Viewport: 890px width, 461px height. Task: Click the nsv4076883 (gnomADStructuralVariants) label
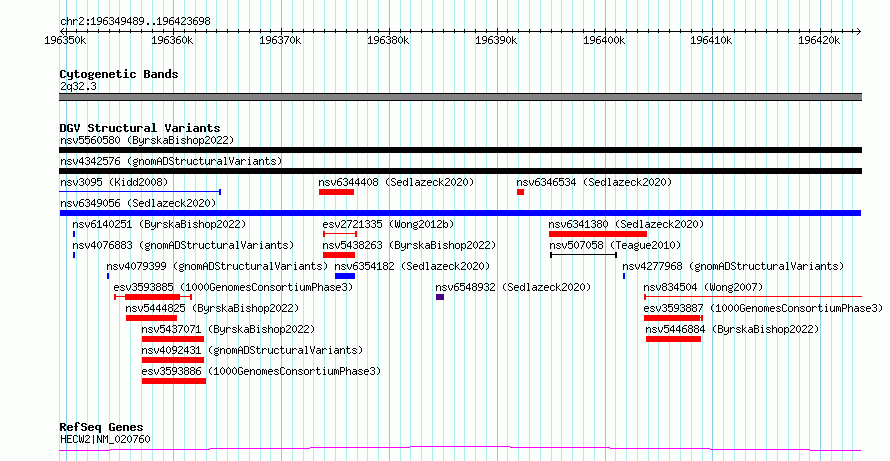(183, 245)
